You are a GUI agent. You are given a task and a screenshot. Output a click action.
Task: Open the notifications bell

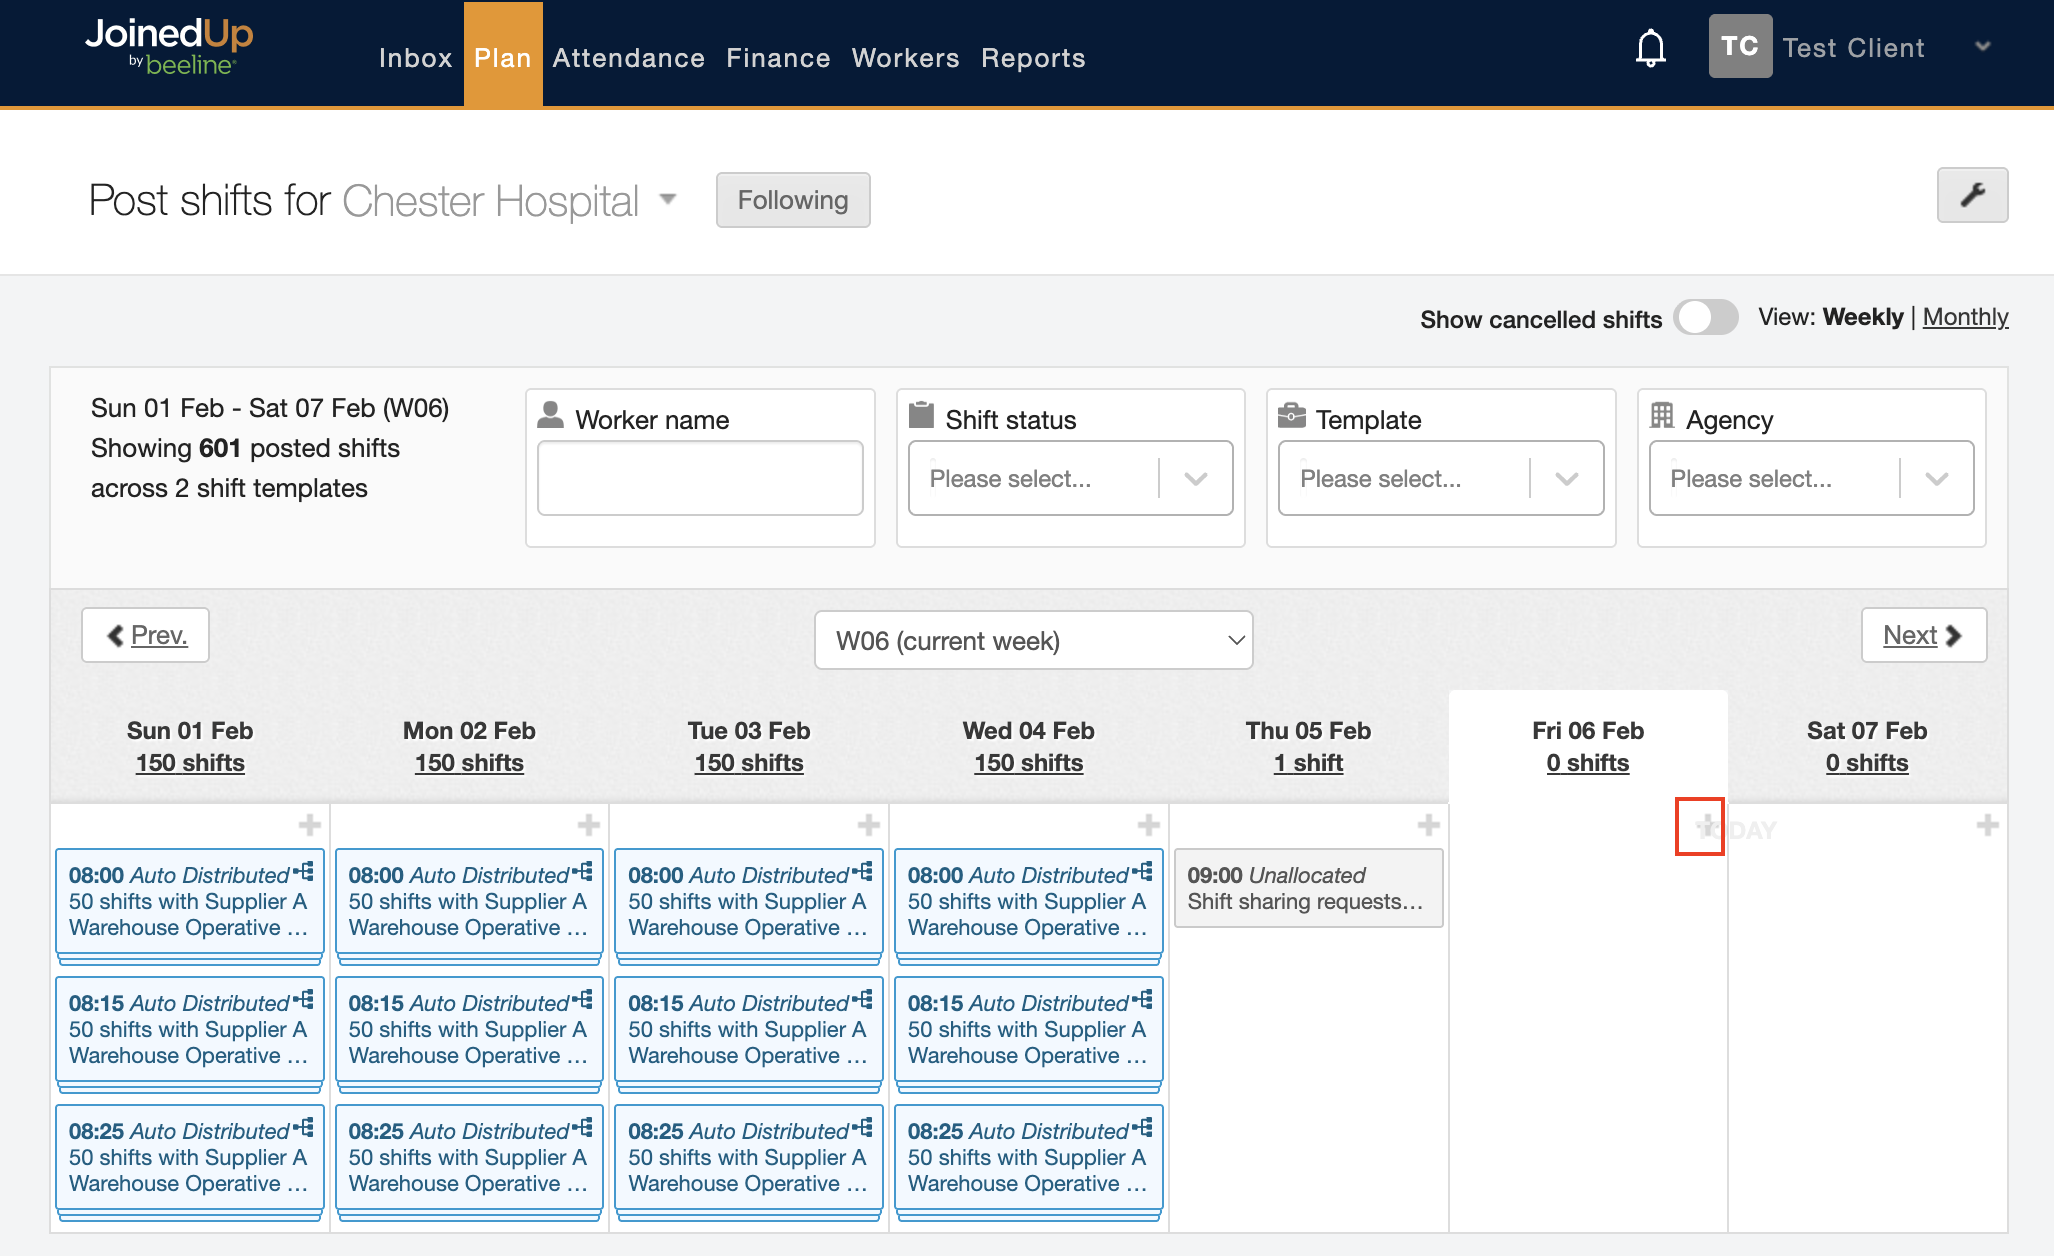(1650, 47)
